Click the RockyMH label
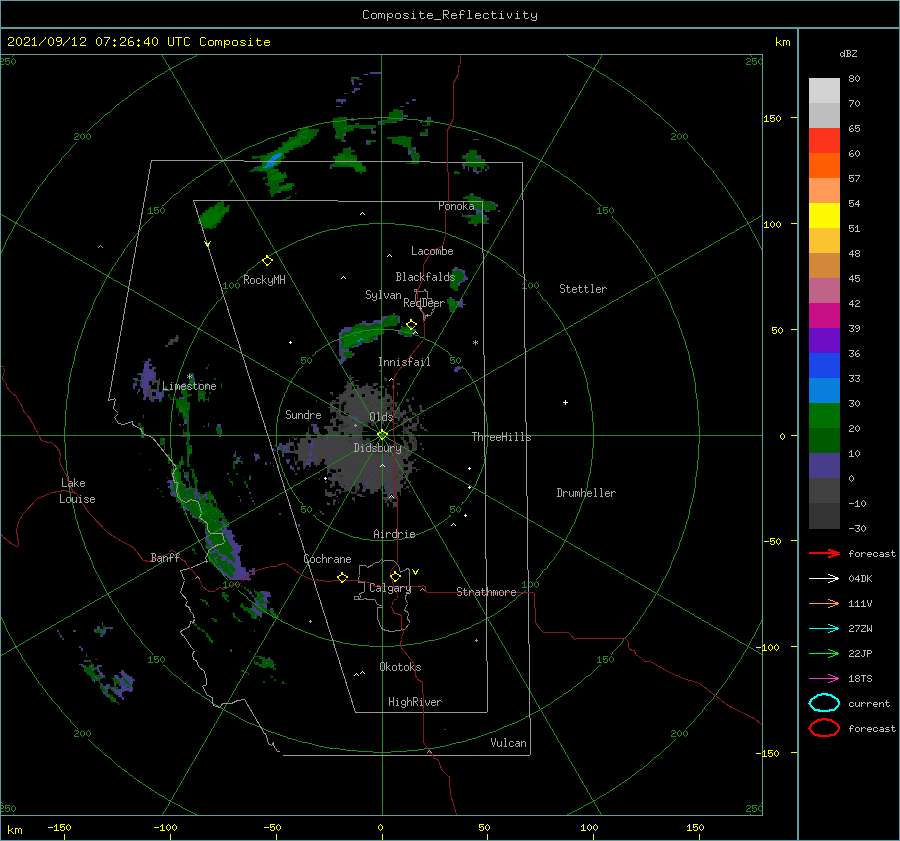 (264, 280)
